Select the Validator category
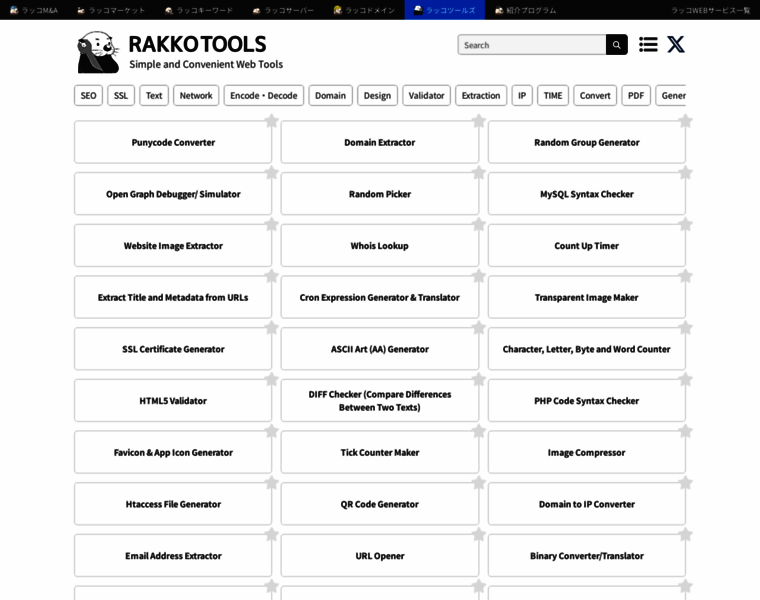 [x=427, y=95]
